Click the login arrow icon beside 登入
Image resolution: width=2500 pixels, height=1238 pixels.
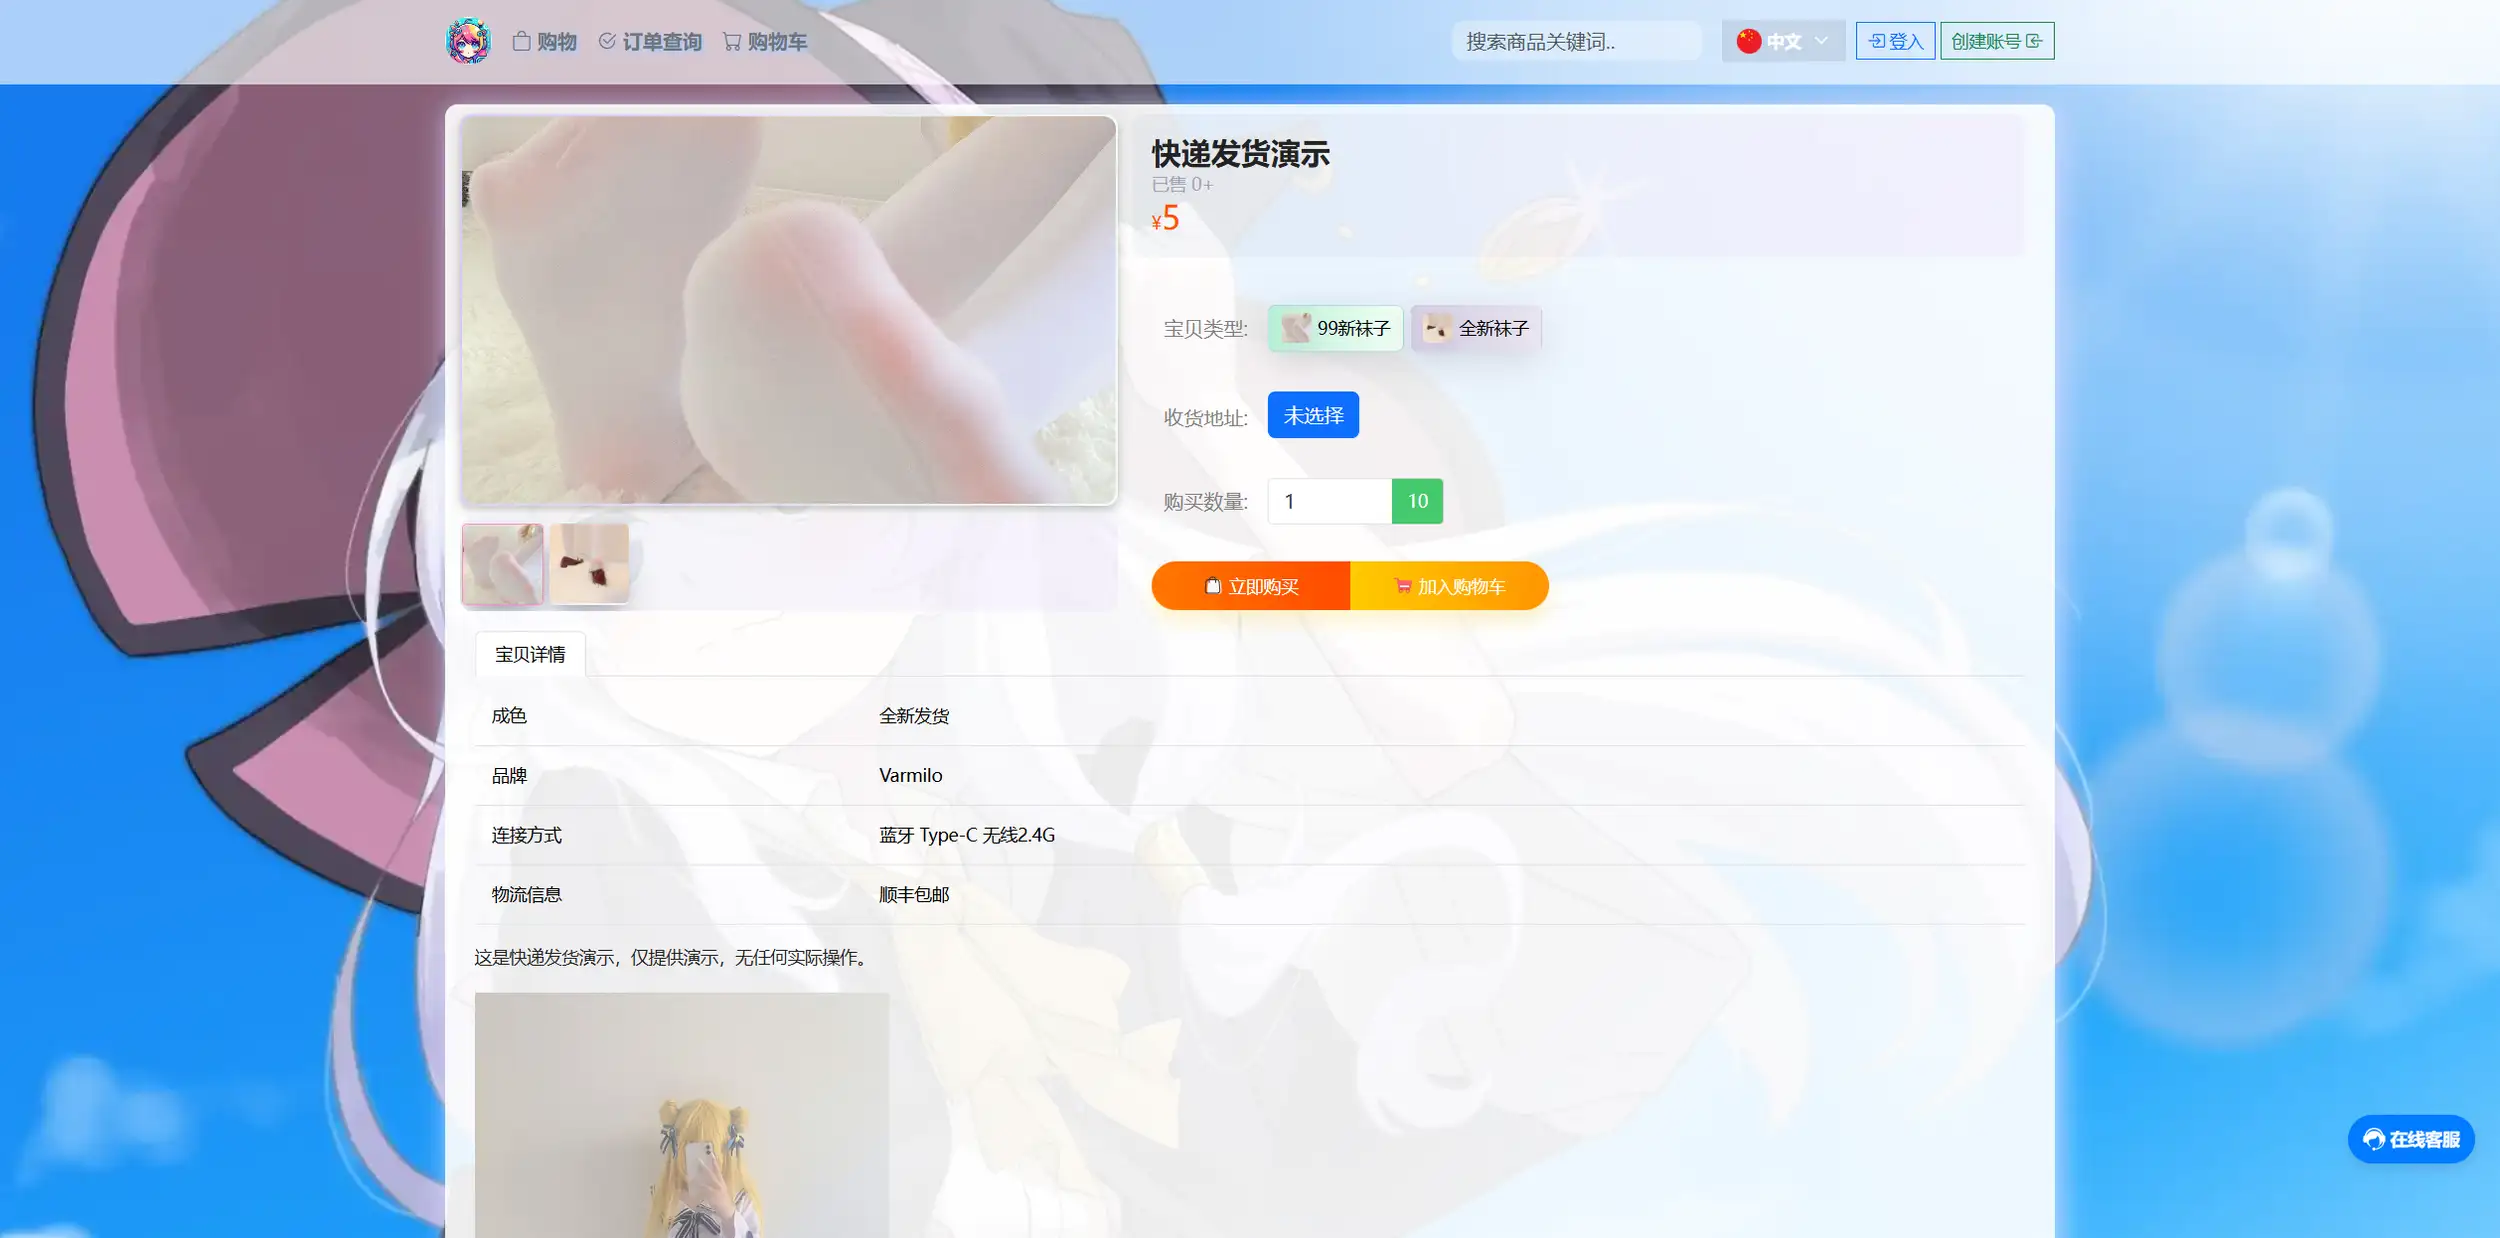point(1876,41)
